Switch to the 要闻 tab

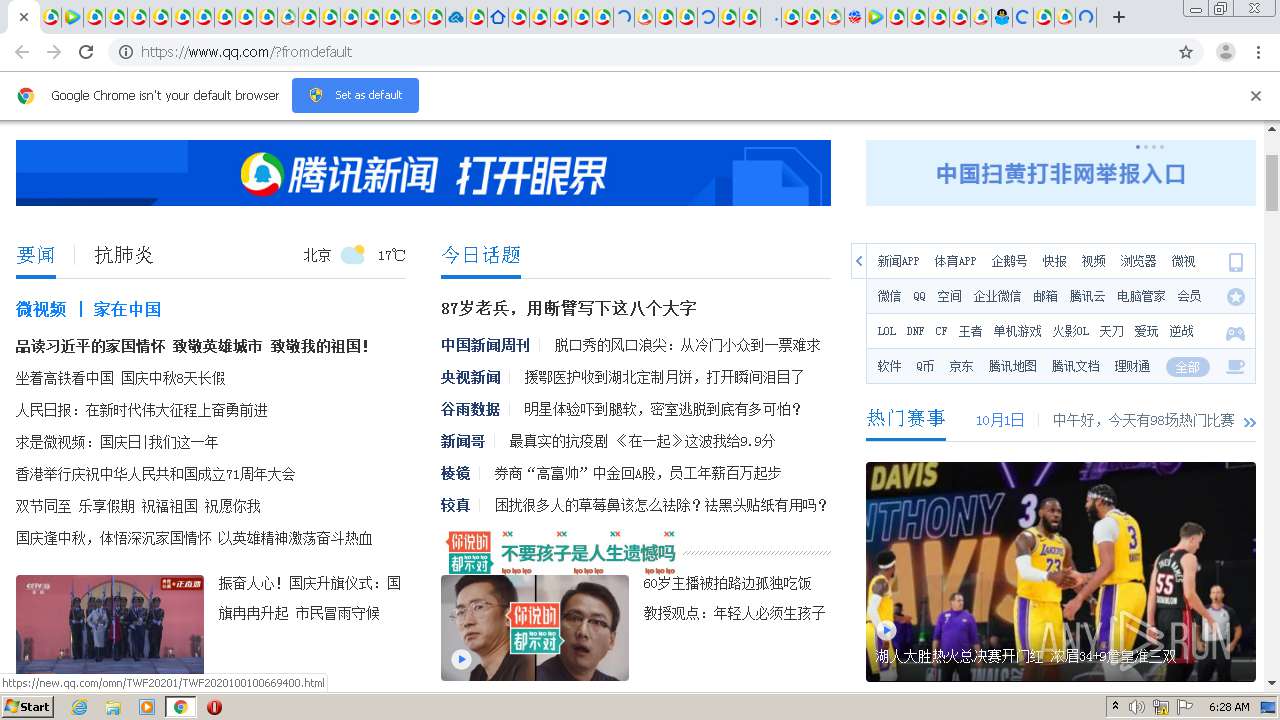36,255
